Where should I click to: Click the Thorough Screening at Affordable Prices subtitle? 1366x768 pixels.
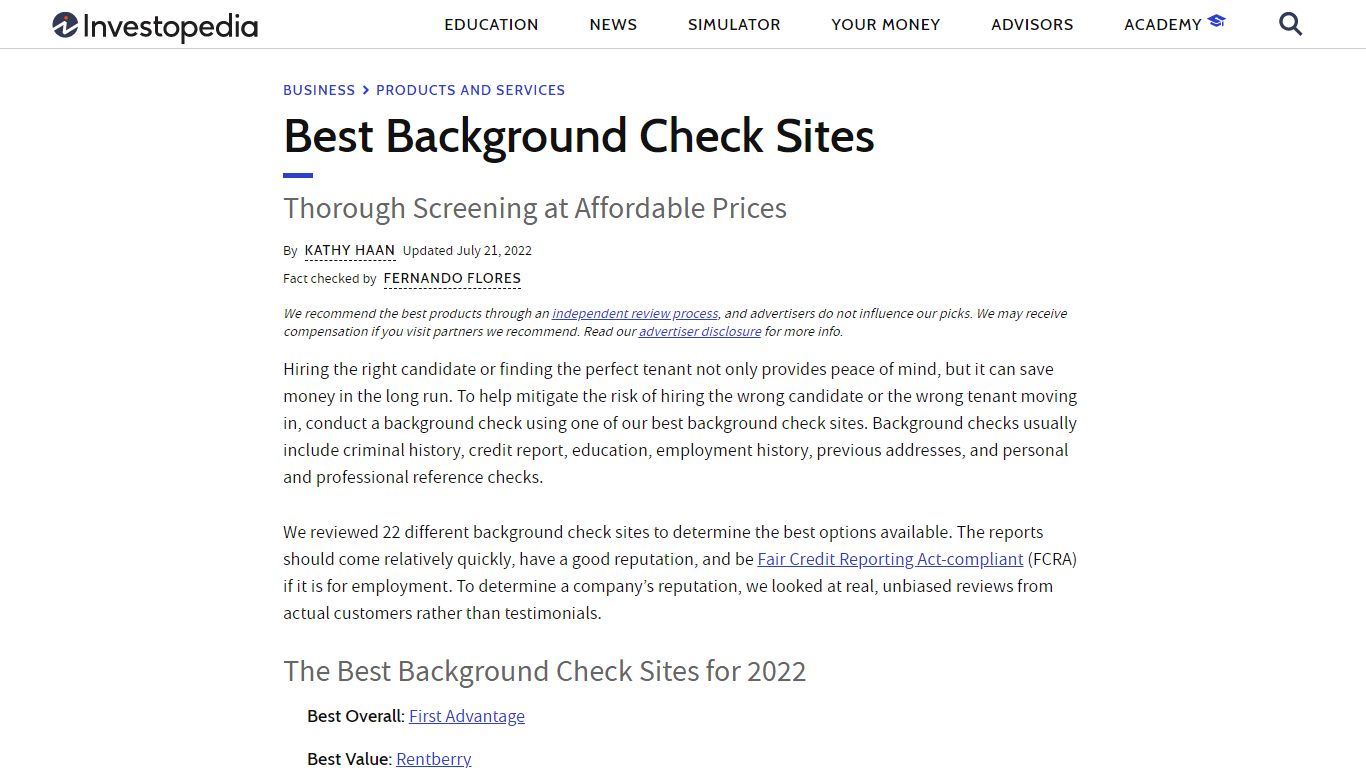click(535, 208)
